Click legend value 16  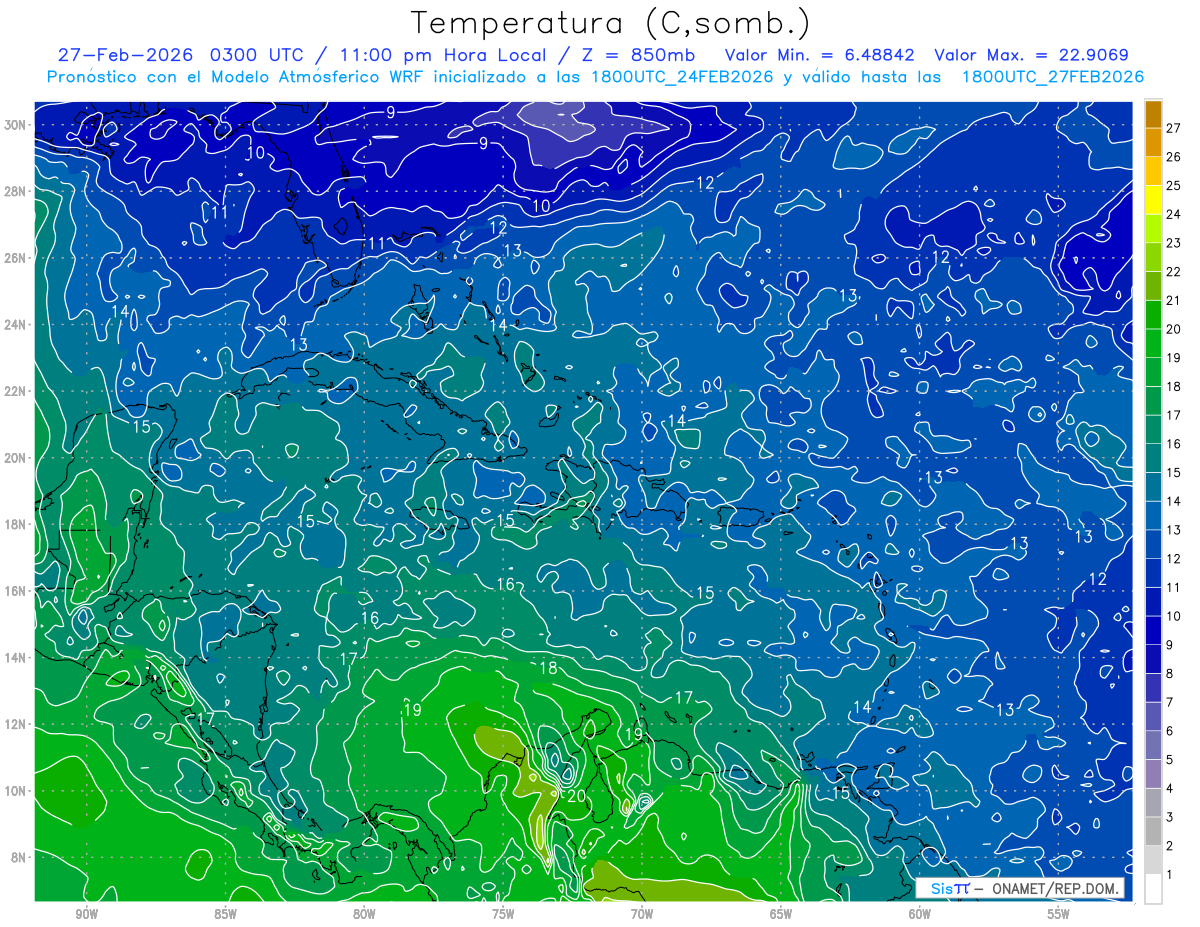pos(1175,444)
